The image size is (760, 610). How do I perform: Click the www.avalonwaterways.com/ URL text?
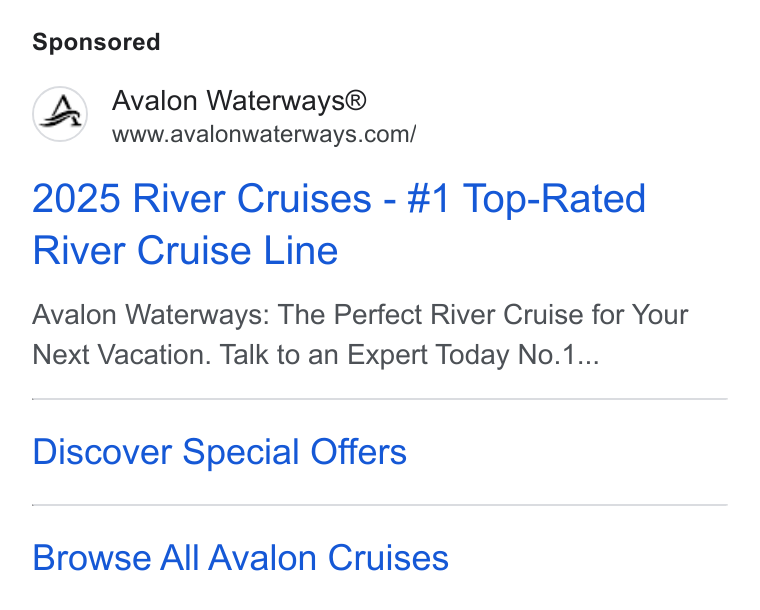pyautogui.click(x=264, y=135)
